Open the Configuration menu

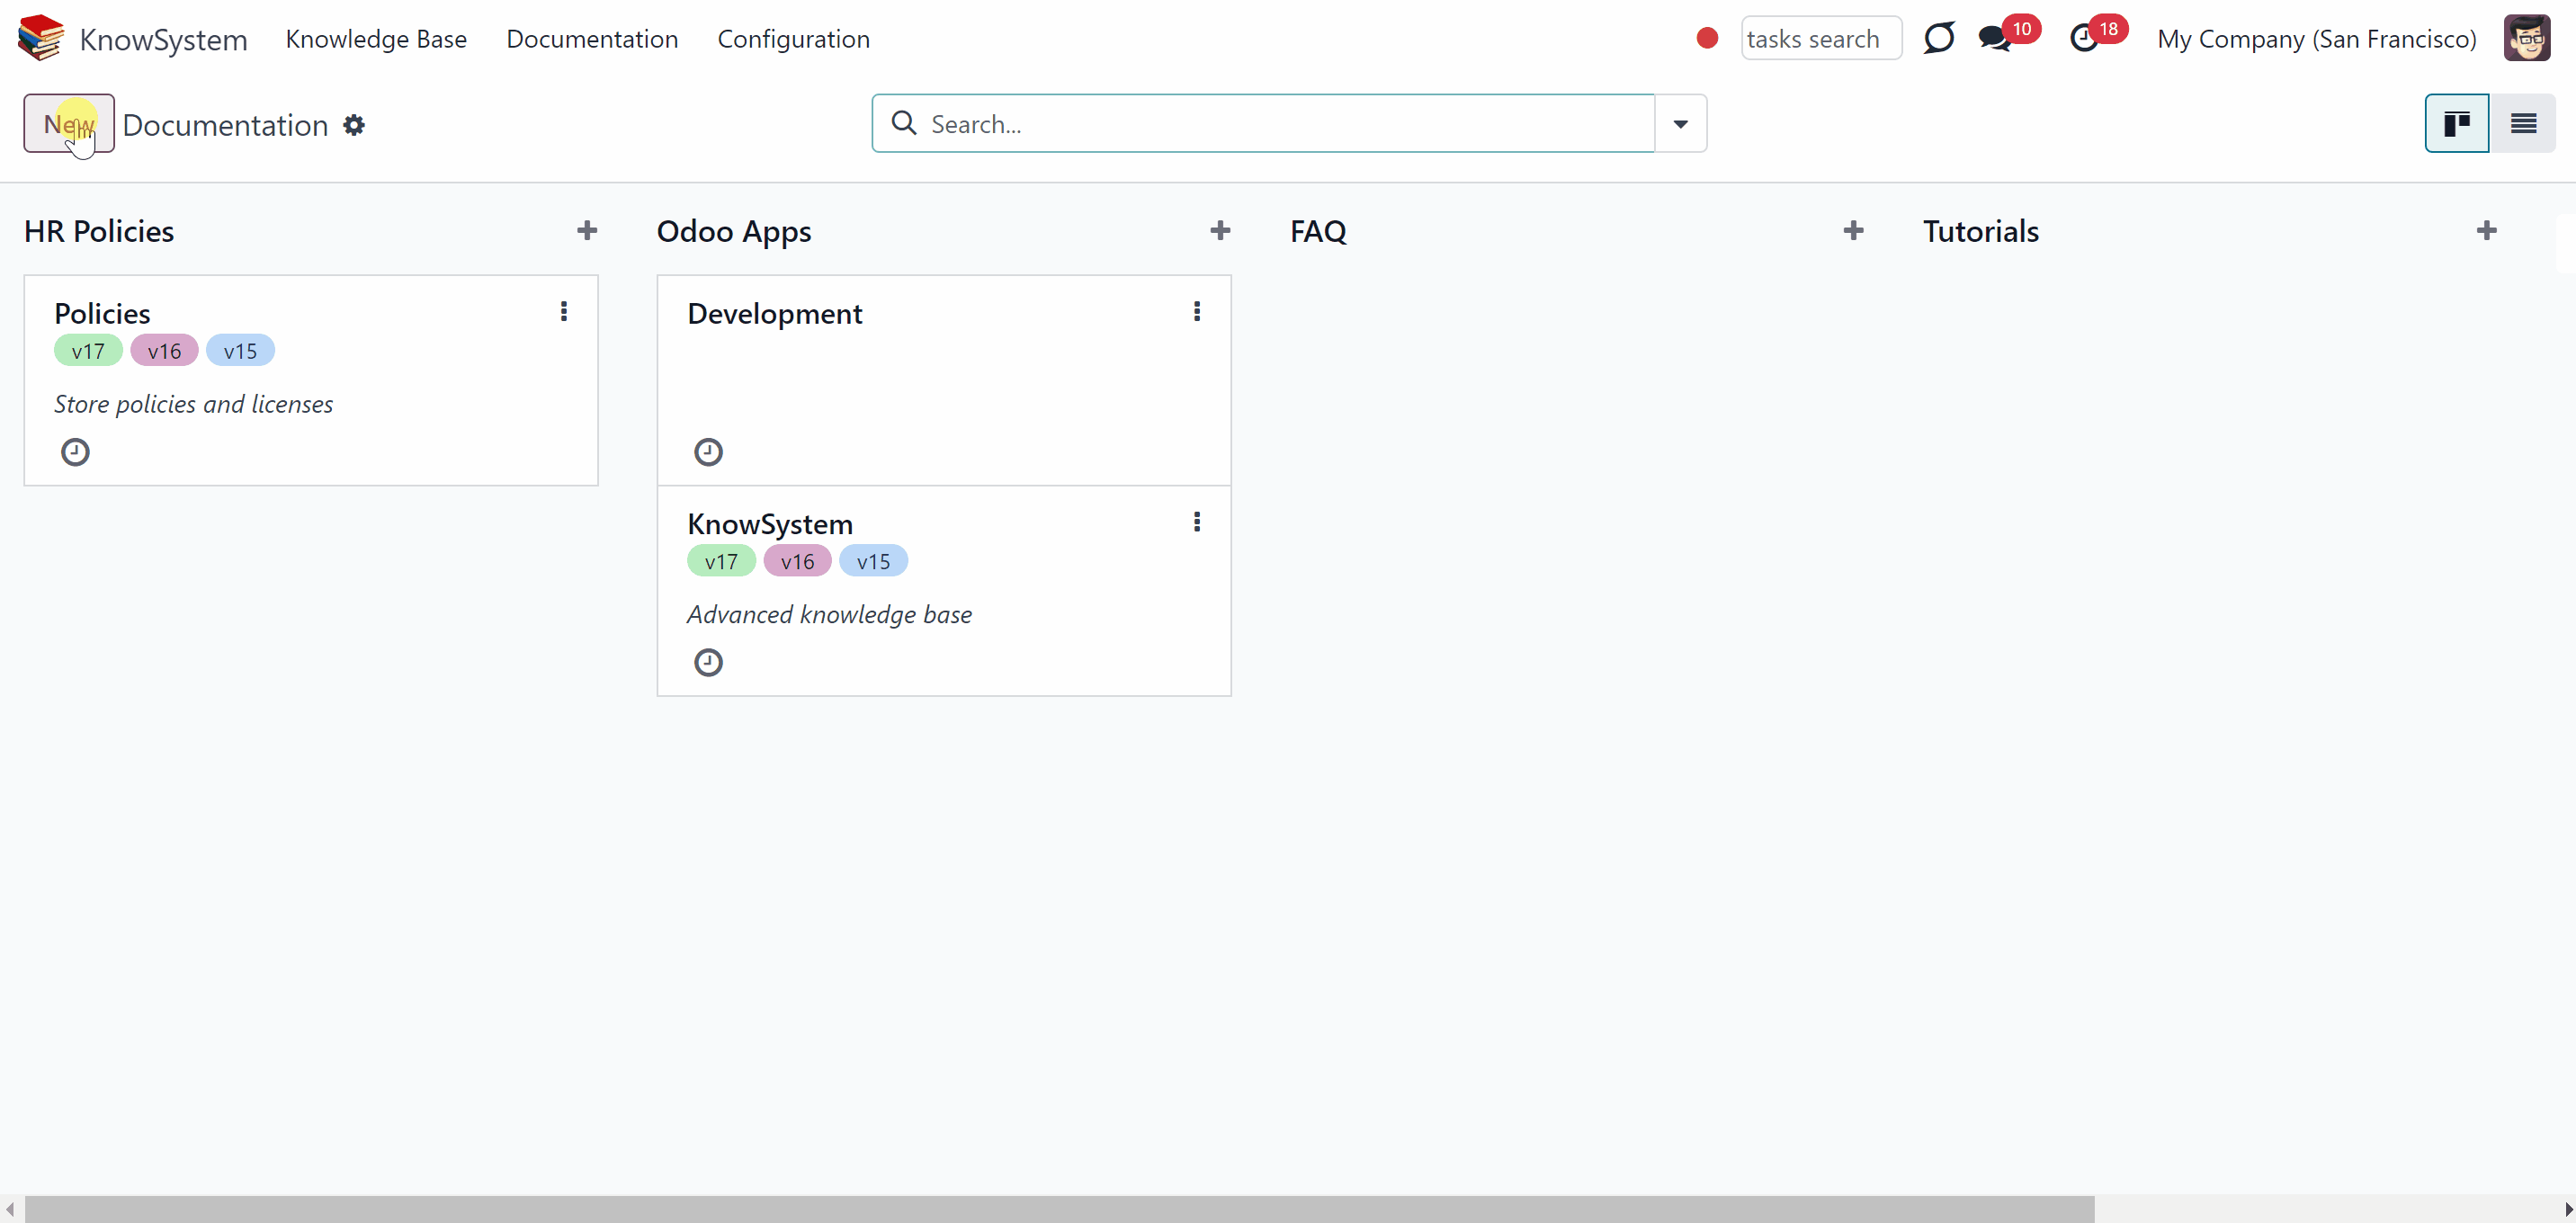pyautogui.click(x=793, y=39)
